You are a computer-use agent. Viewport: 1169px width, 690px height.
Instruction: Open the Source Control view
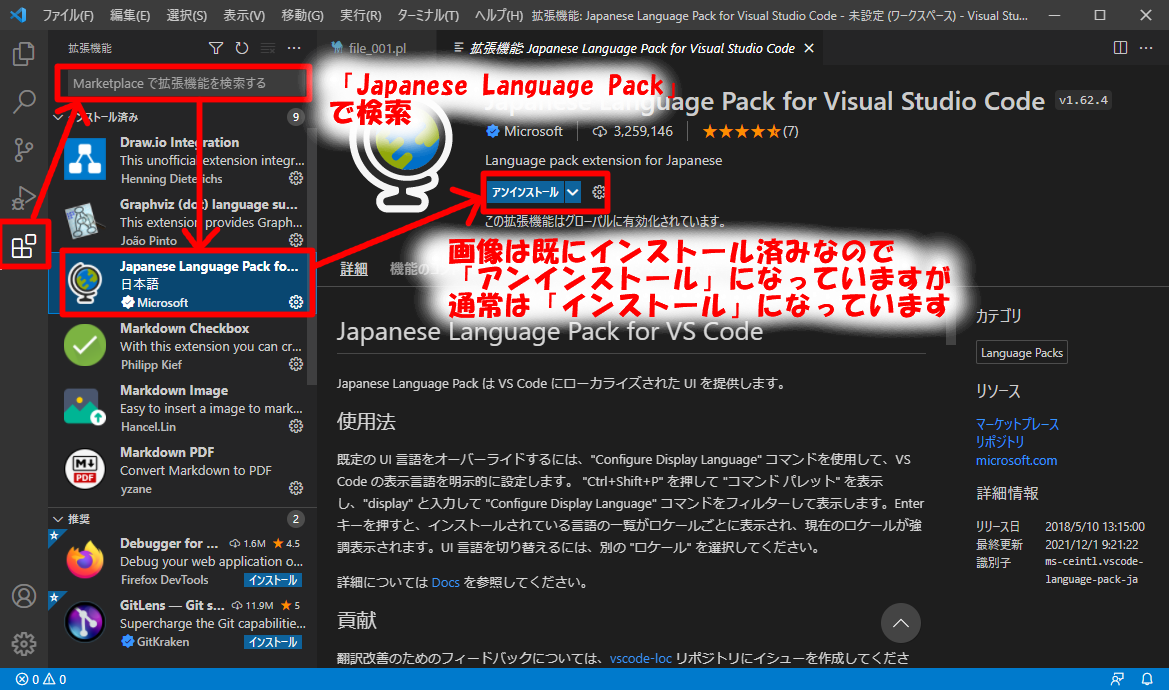tap(24, 150)
